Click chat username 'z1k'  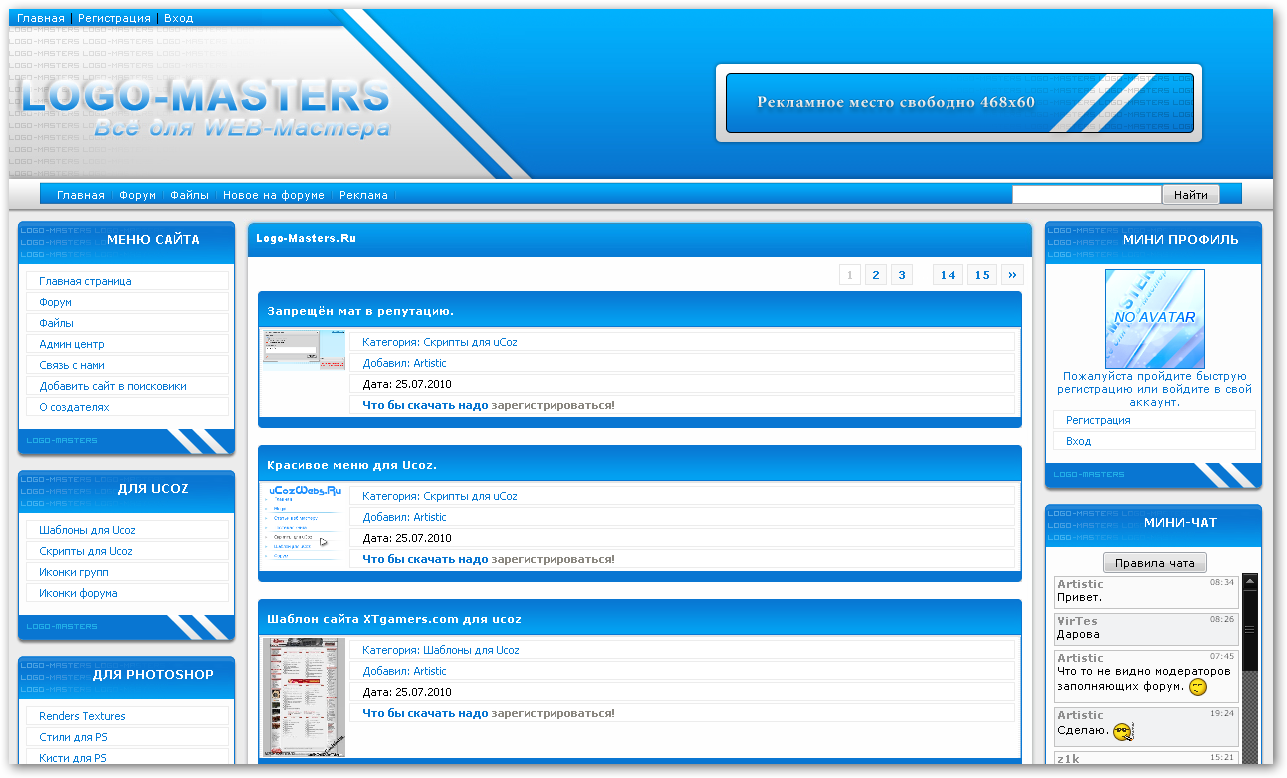pos(1068,759)
